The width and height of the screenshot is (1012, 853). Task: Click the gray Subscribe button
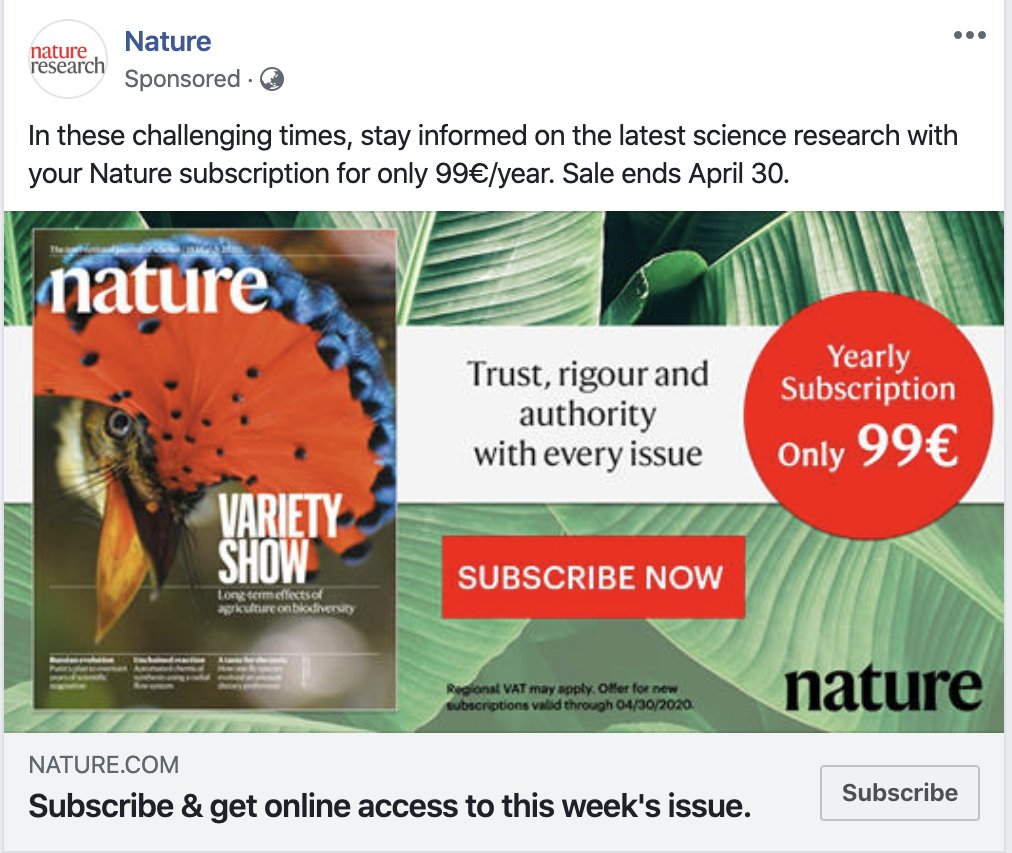click(899, 793)
